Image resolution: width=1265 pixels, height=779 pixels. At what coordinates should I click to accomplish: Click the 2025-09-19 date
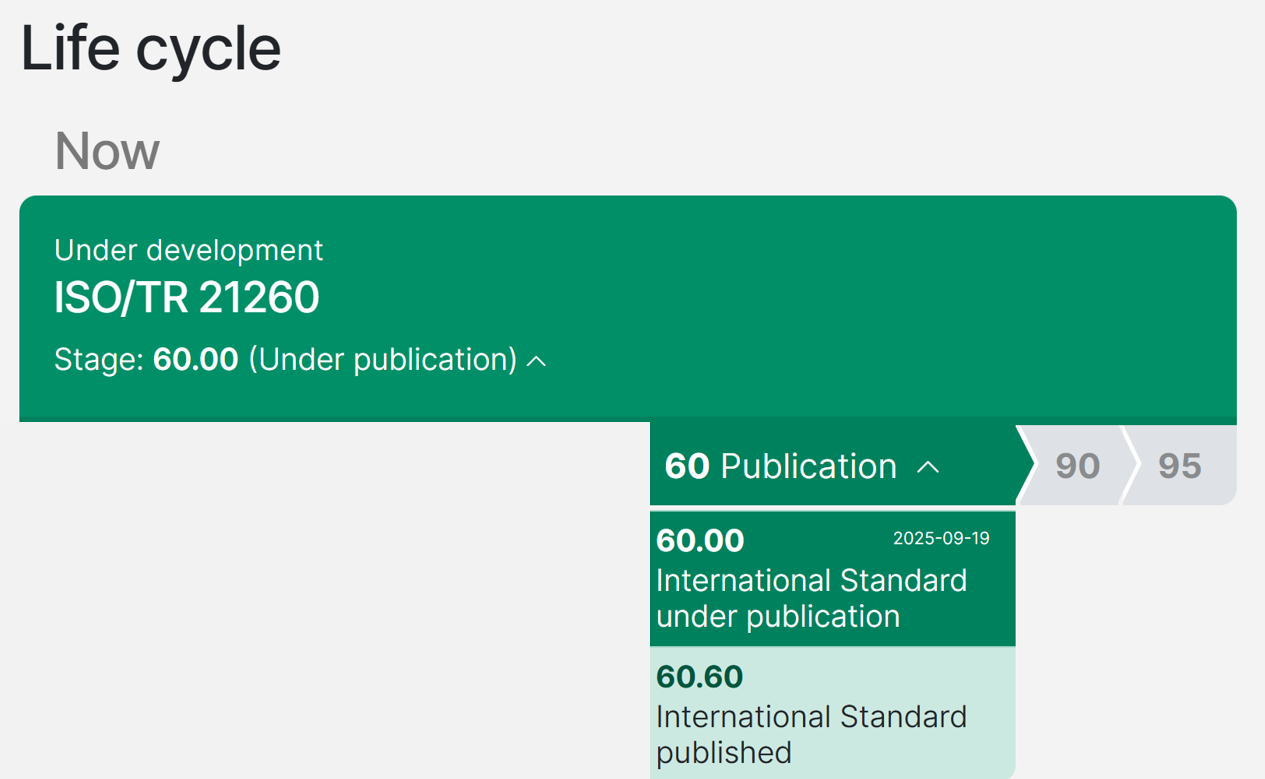(941, 539)
